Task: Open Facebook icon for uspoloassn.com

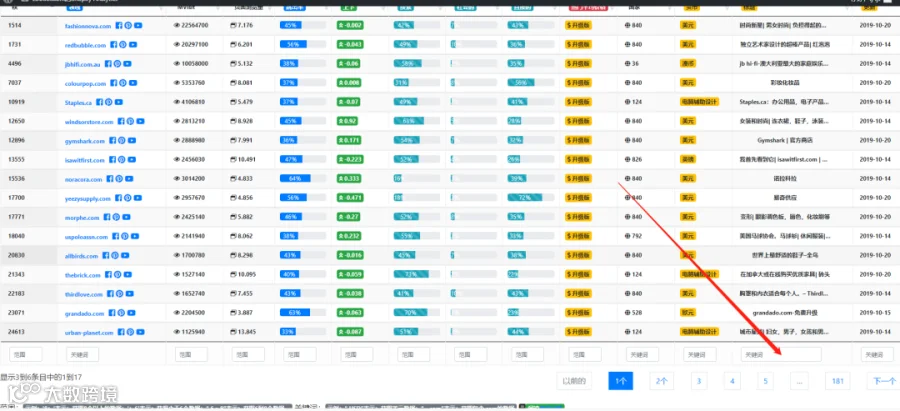Action: (x=115, y=236)
